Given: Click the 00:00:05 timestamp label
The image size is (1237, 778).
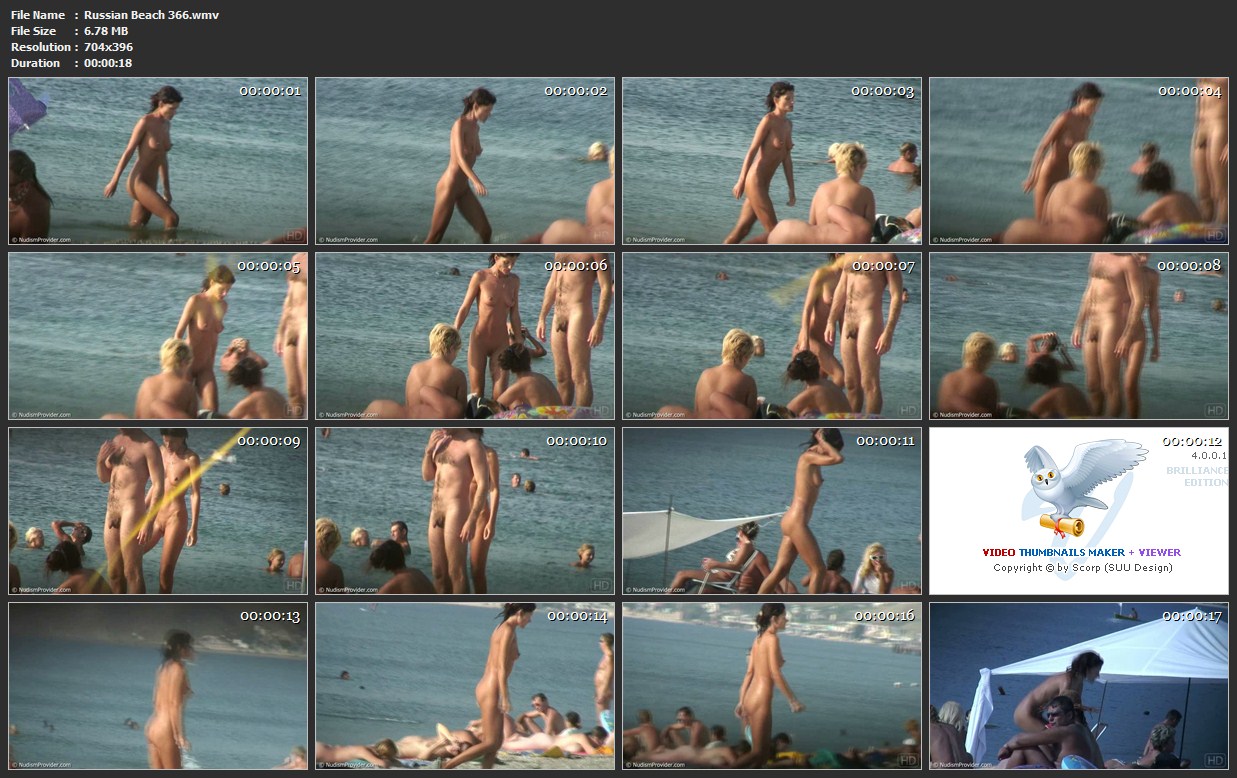Looking at the screenshot, I should point(270,266).
